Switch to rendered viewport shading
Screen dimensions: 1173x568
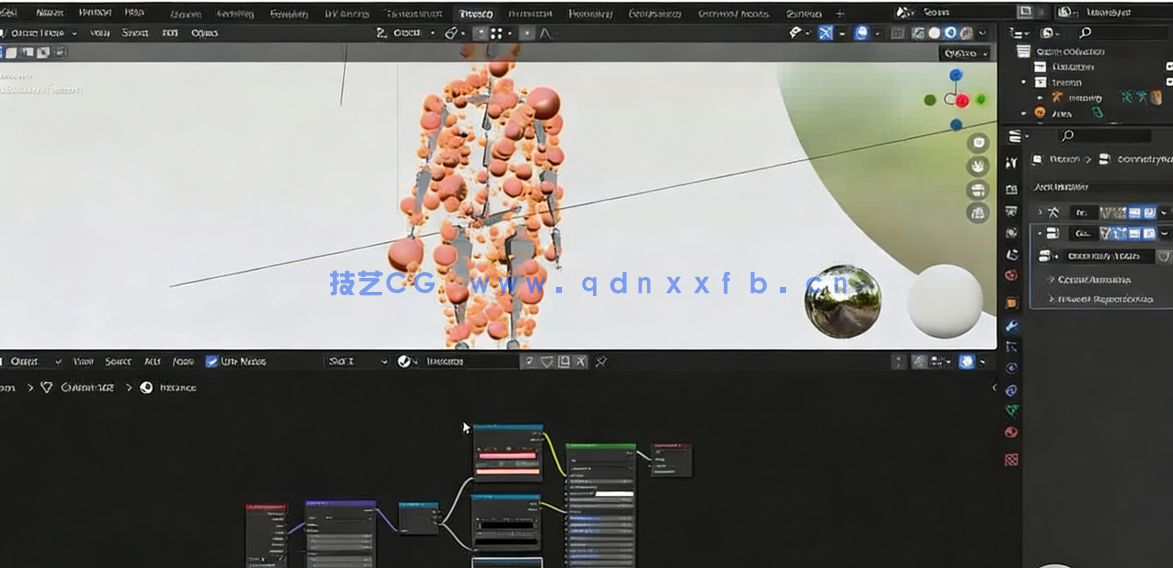point(966,33)
